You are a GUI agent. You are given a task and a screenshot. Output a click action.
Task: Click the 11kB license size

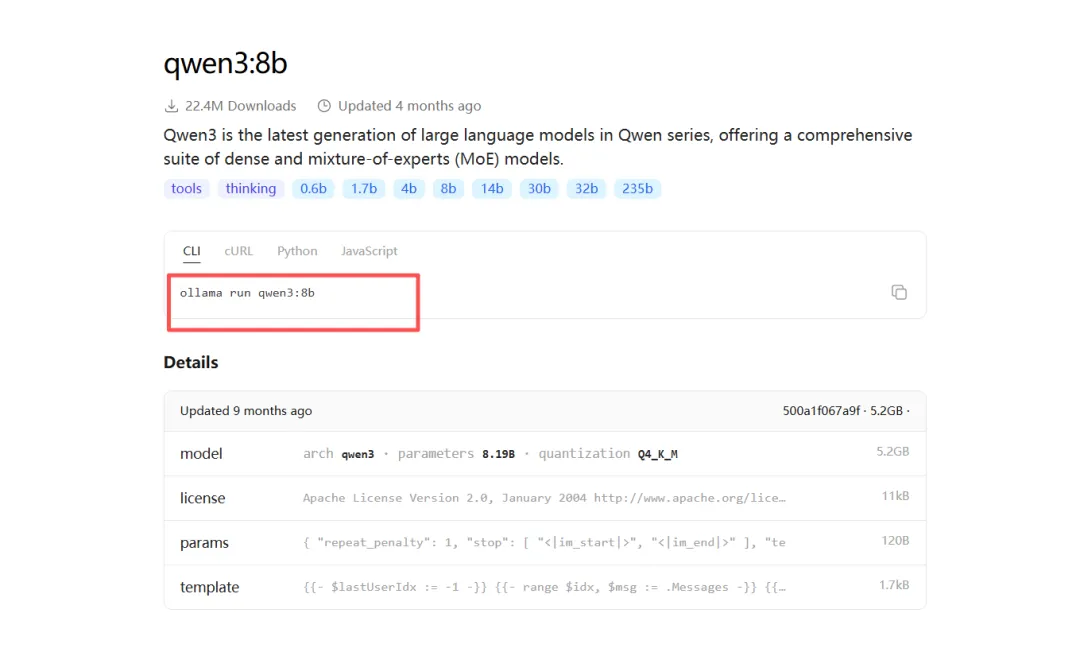point(895,496)
